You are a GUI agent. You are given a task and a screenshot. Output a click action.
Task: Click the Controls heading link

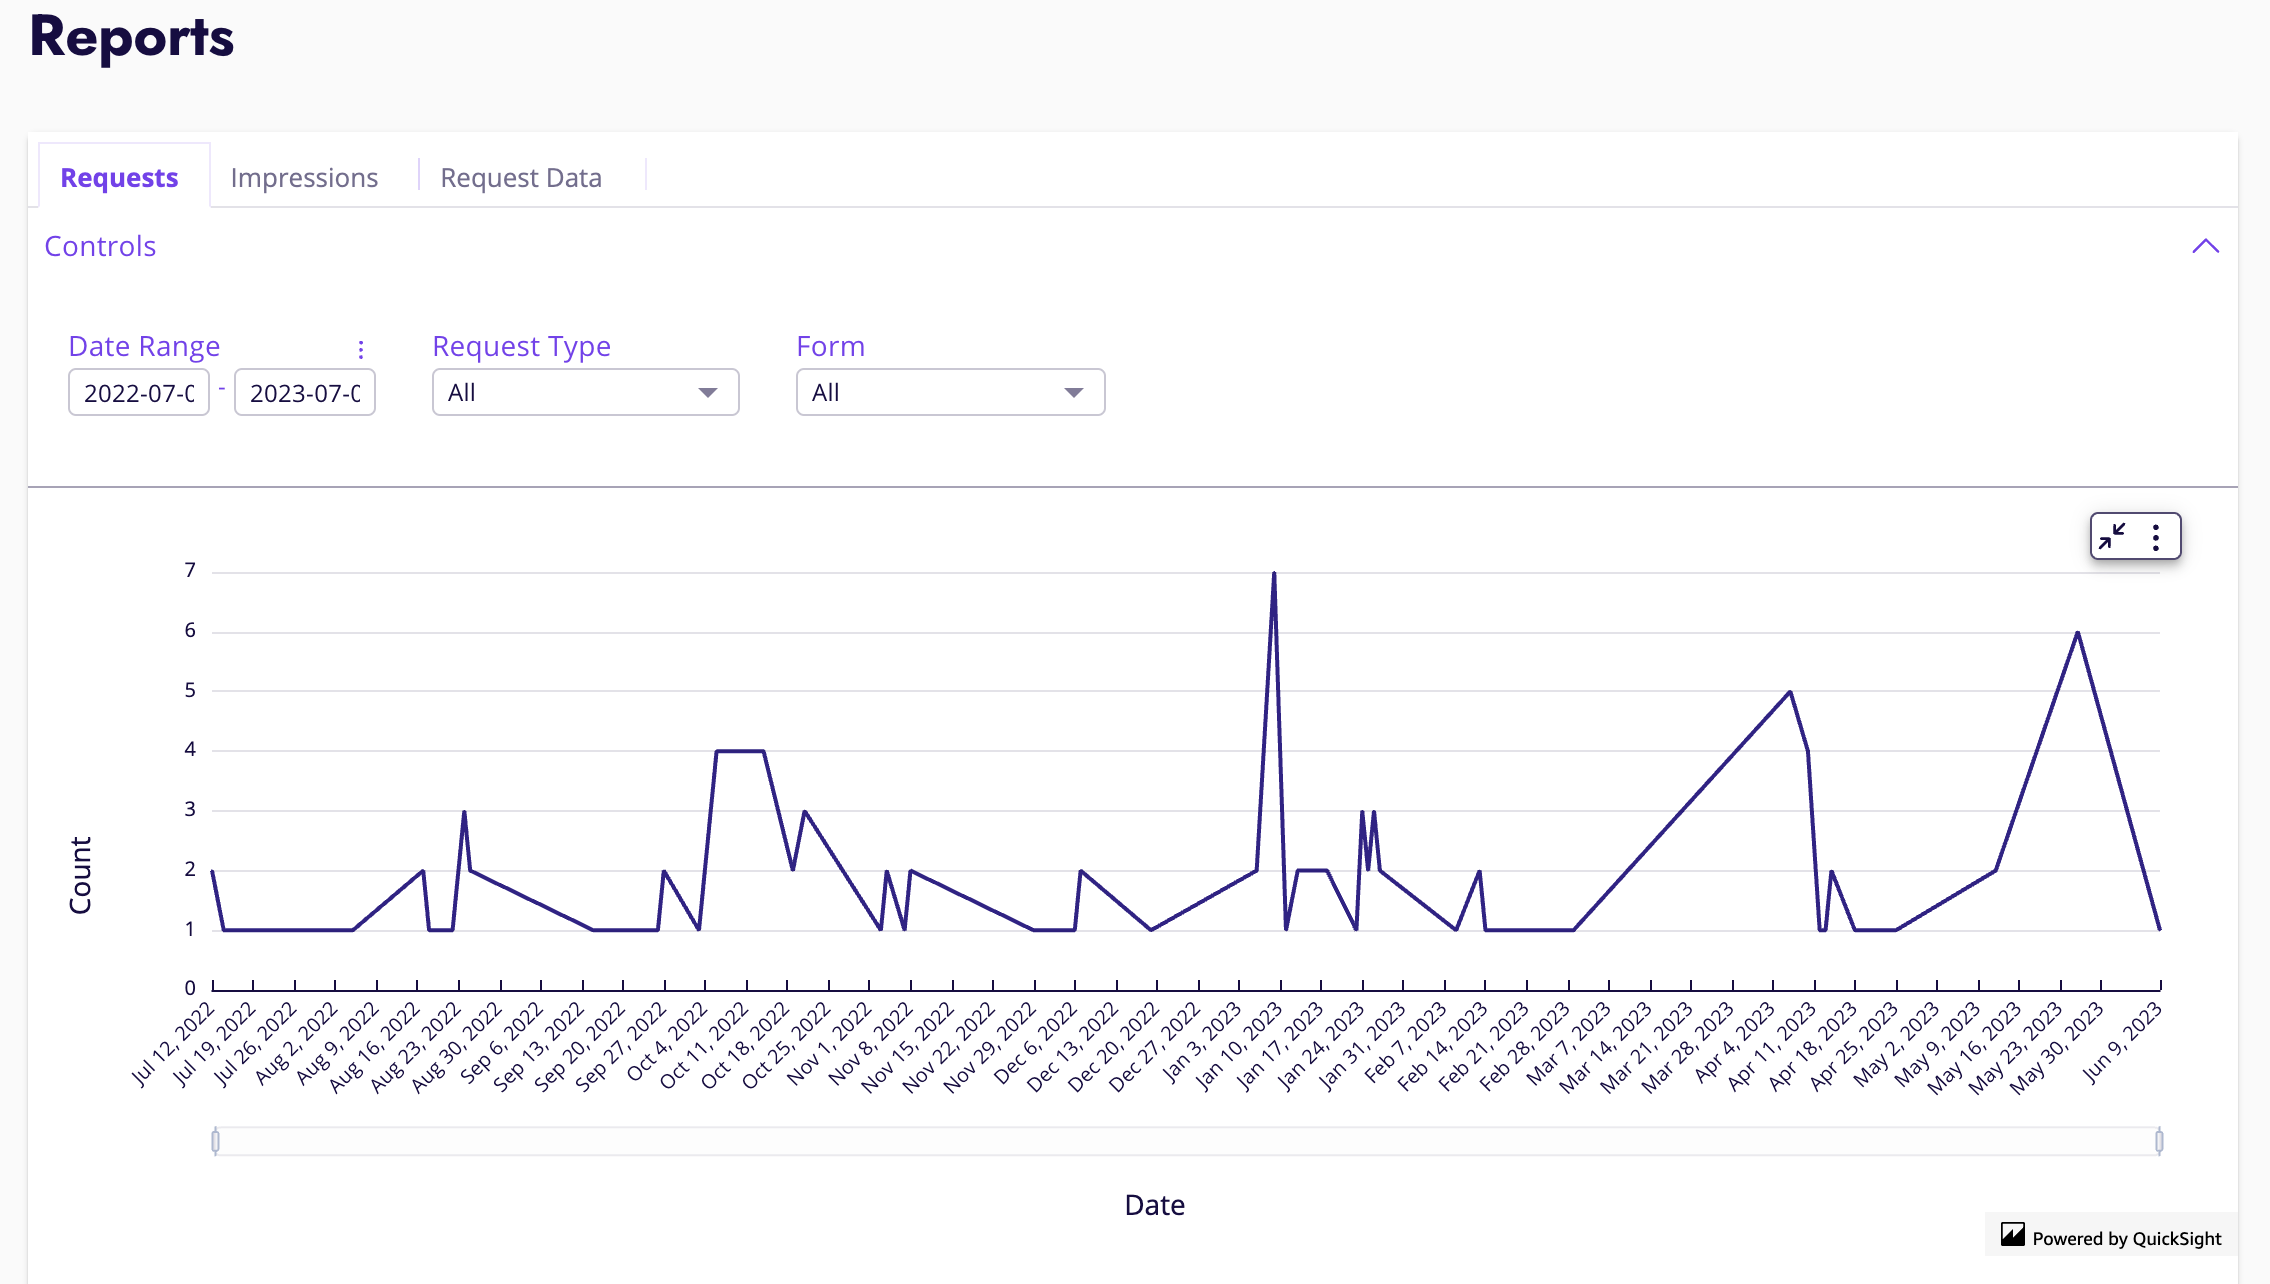(x=99, y=246)
